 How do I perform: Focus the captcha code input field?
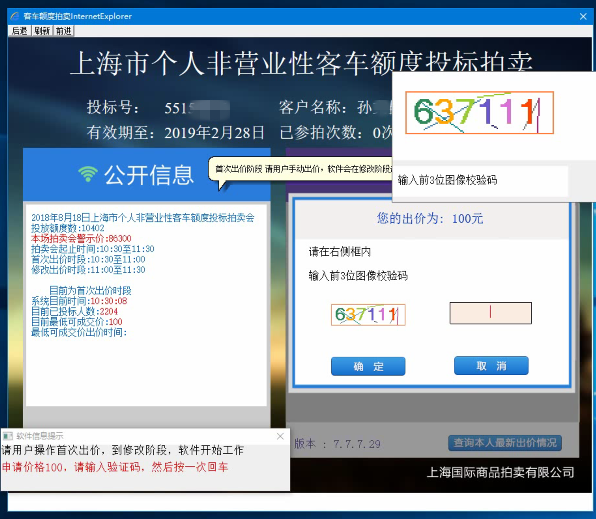[x=491, y=313]
